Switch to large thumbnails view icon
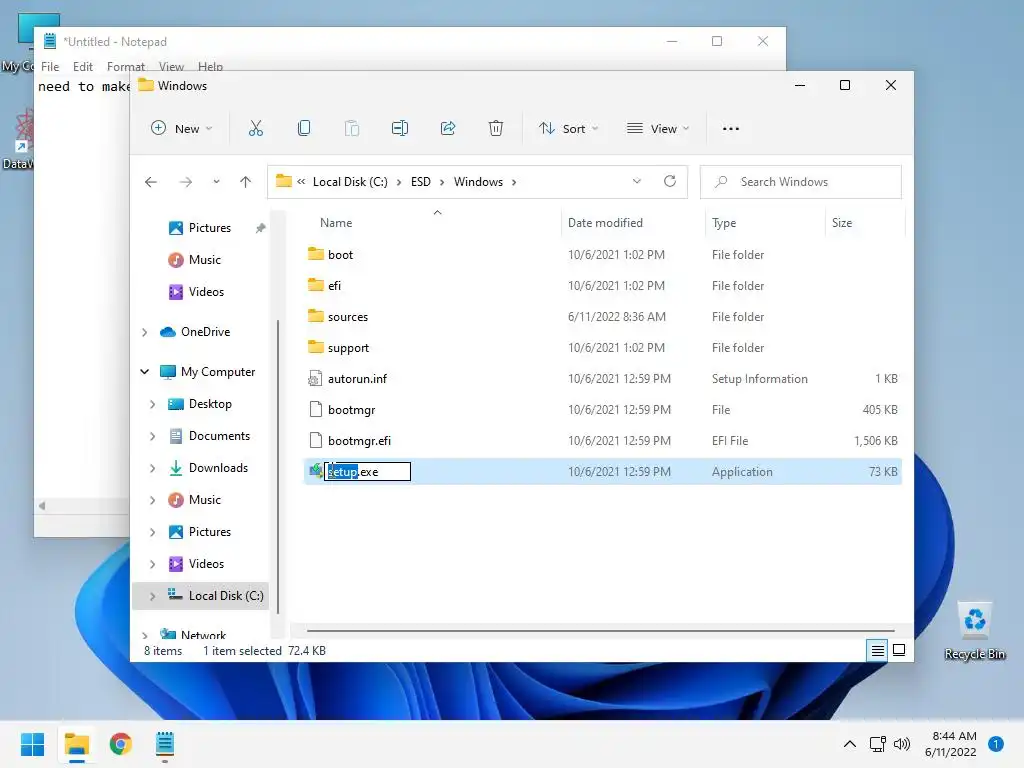The image size is (1024, 768). 899,650
